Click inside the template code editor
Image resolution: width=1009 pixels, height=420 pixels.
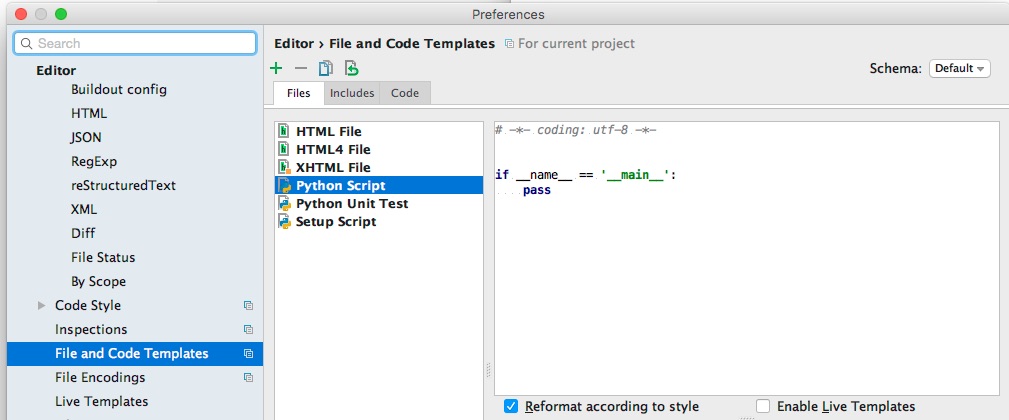pyautogui.click(x=746, y=290)
